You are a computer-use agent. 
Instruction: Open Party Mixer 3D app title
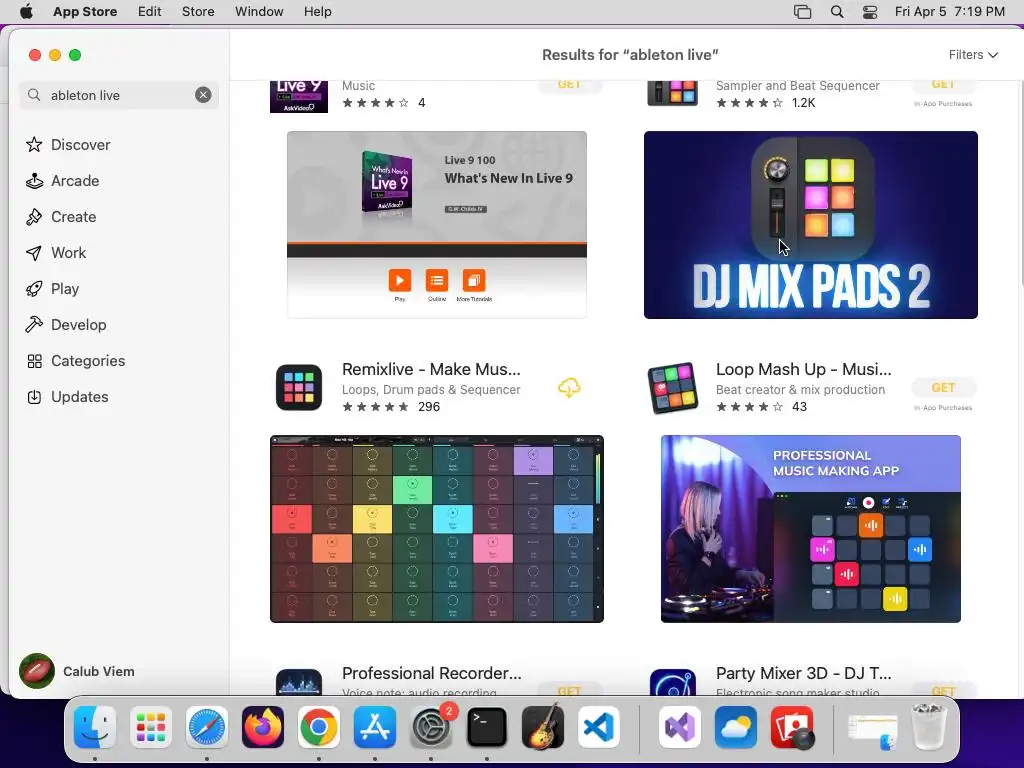803,673
